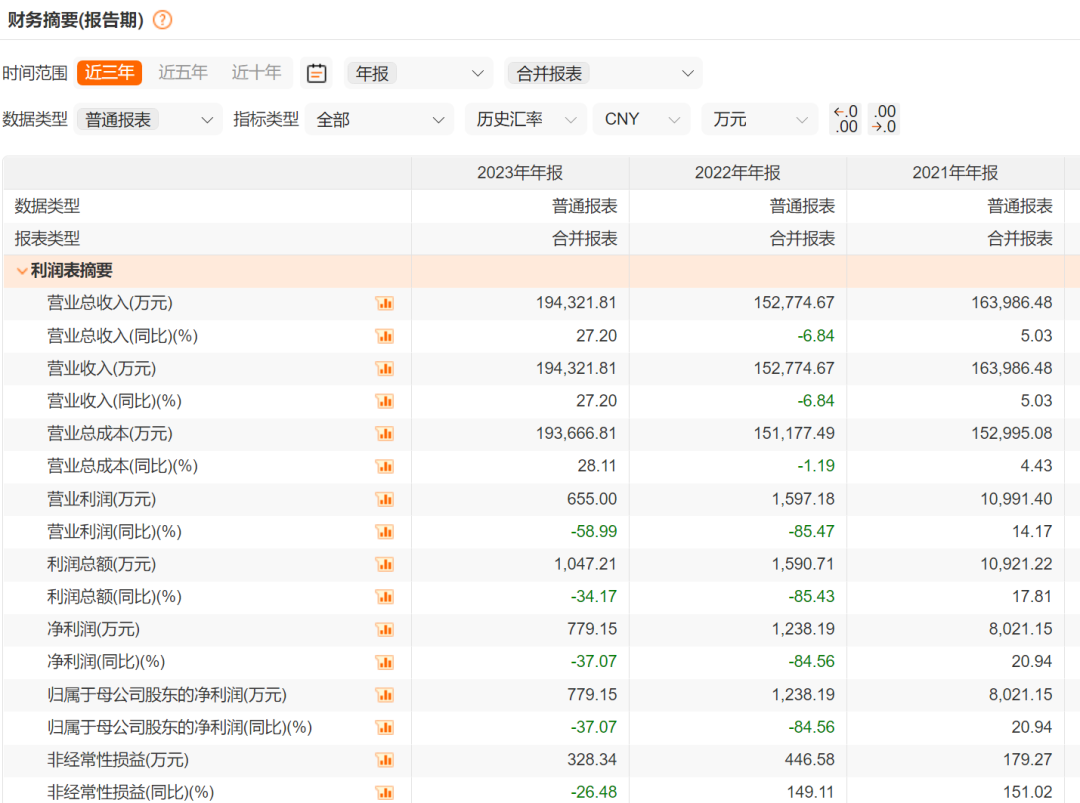Click the 2023年年报 column header

pos(520,173)
